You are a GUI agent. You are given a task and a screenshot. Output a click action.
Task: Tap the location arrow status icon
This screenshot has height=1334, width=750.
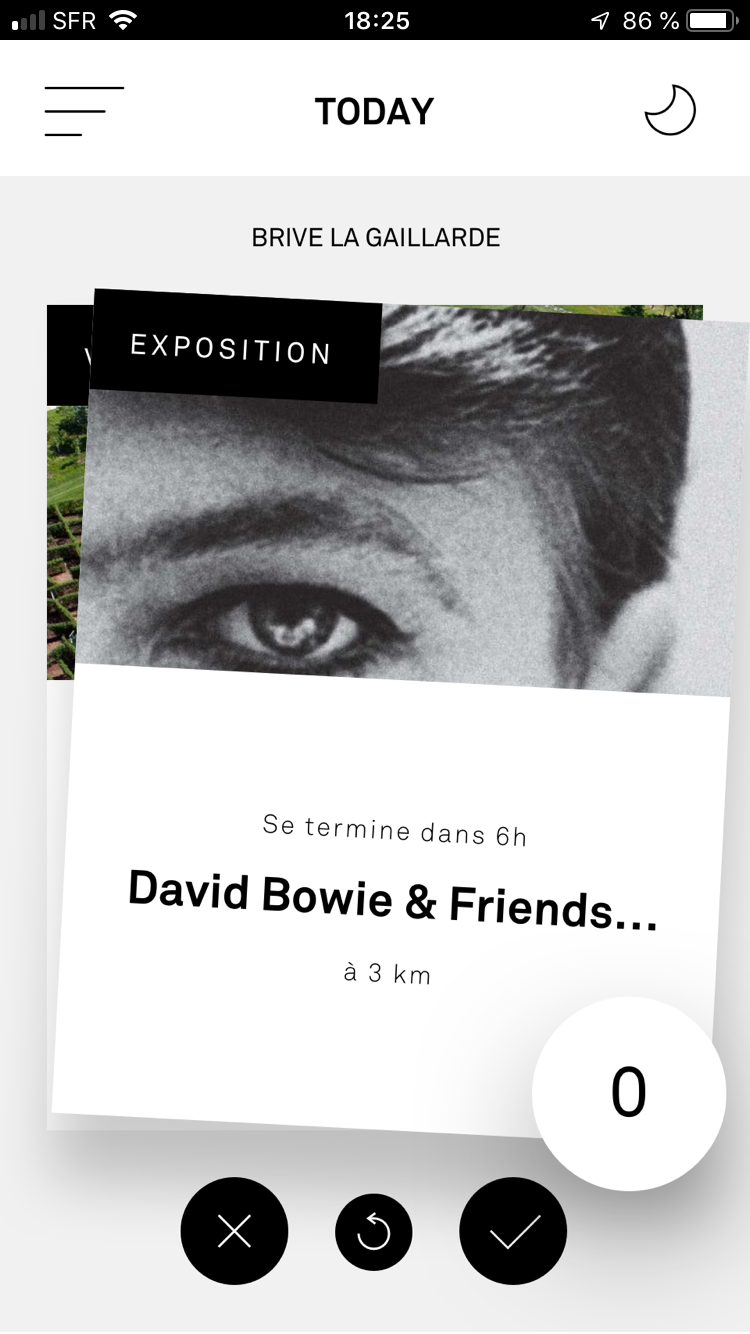[600, 20]
